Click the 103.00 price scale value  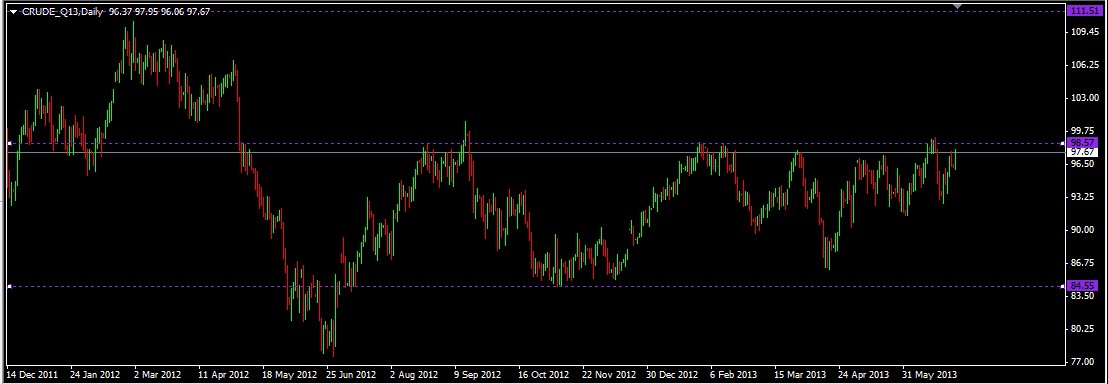(1085, 98)
